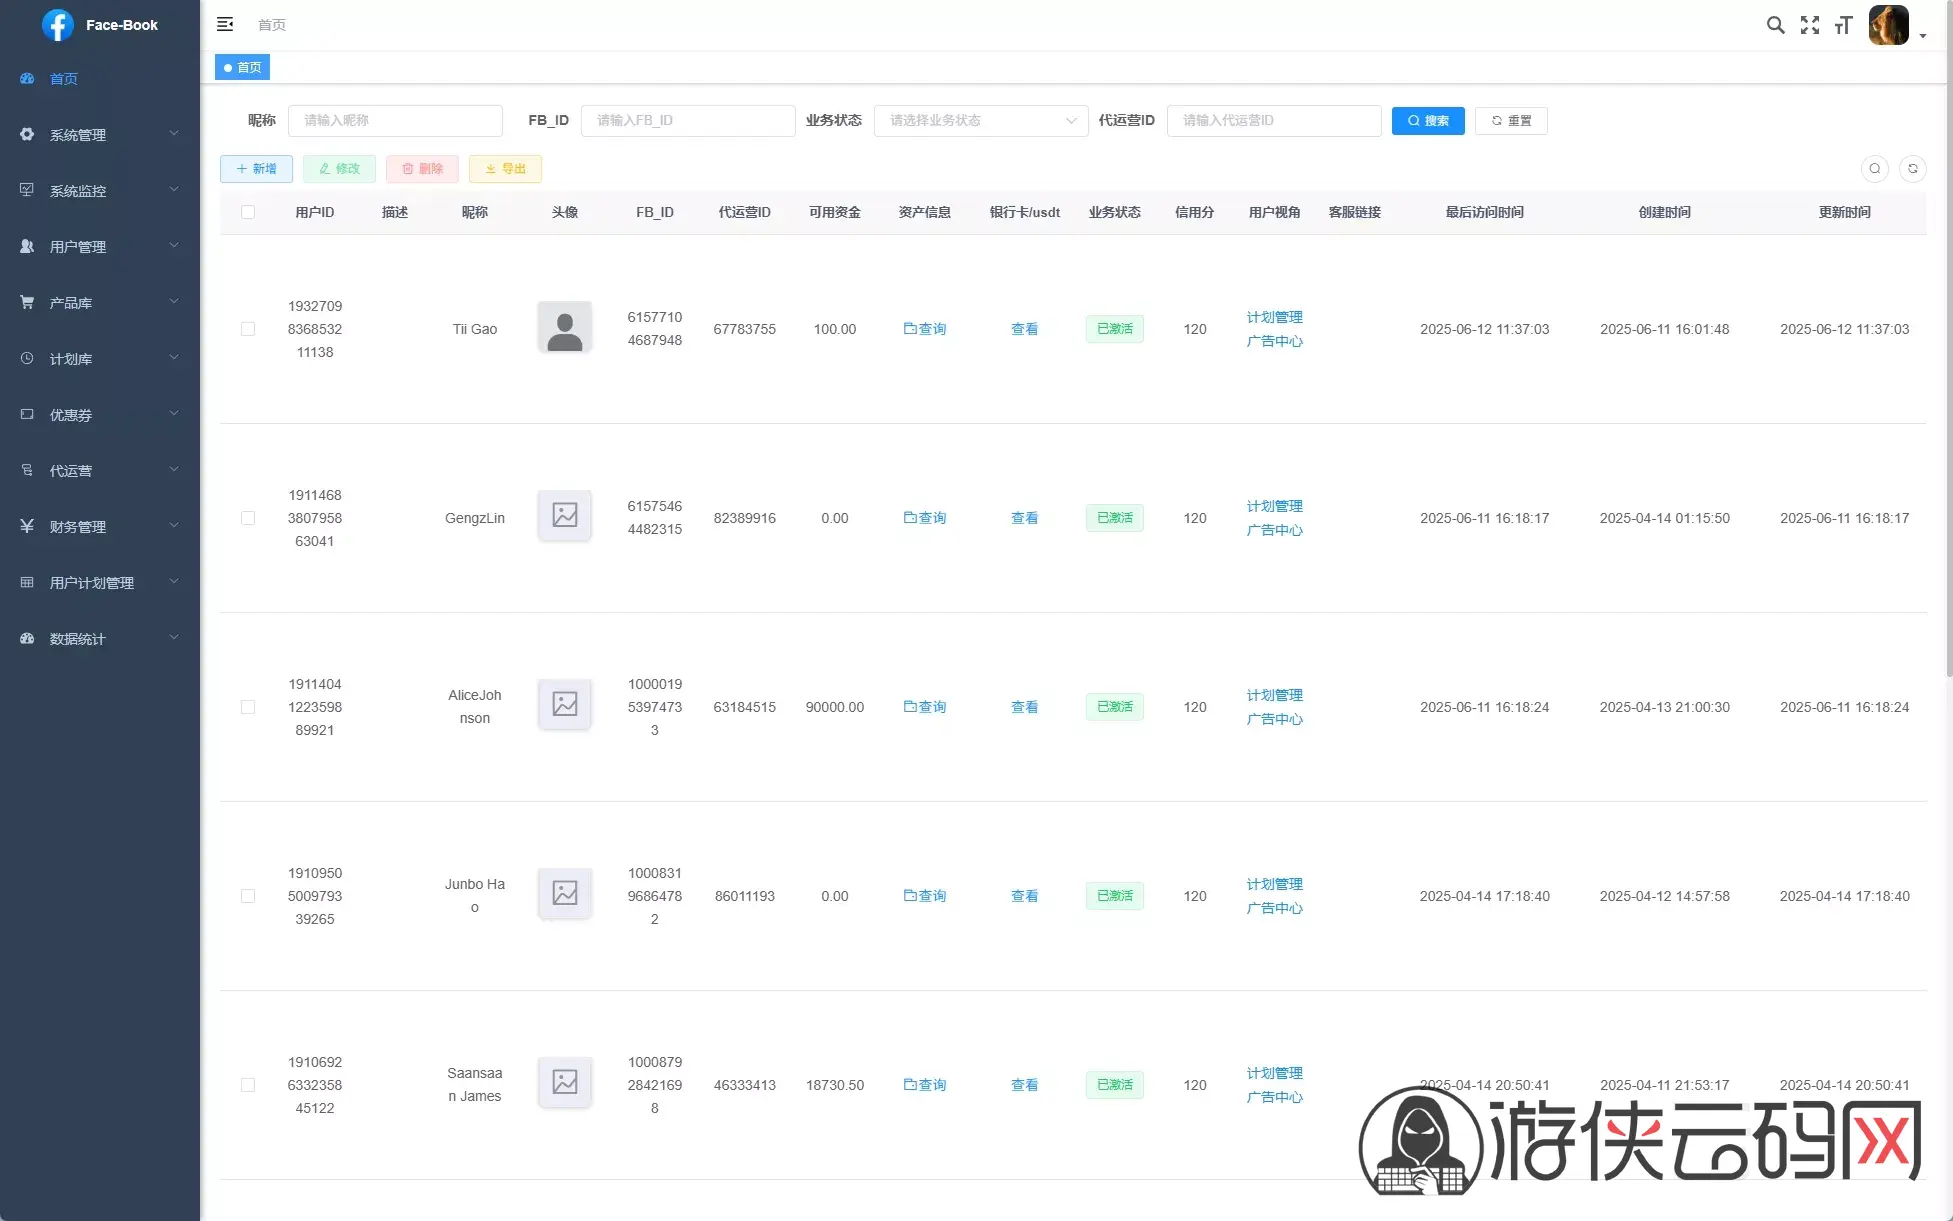Click the sidebar collapse hamburger icon

[x=225, y=24]
